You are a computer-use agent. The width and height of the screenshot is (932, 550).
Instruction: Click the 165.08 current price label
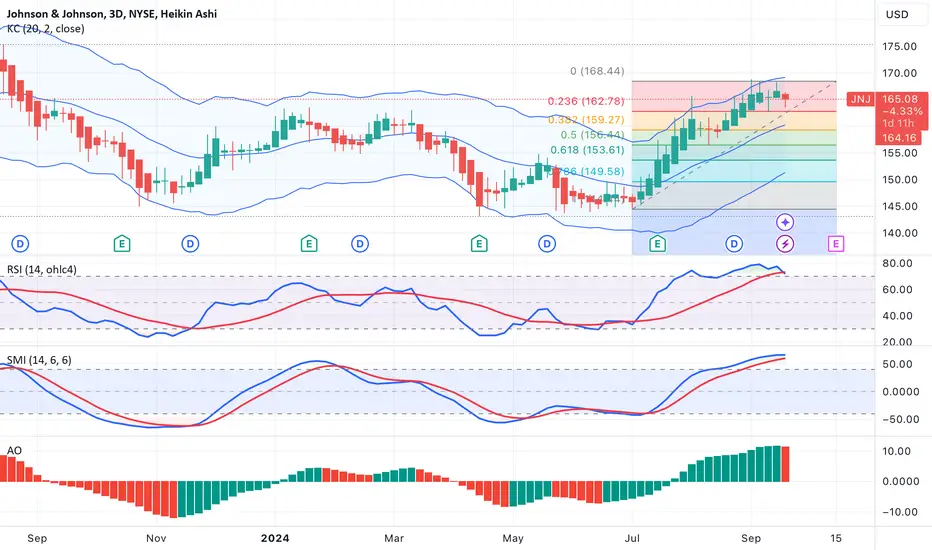point(900,99)
